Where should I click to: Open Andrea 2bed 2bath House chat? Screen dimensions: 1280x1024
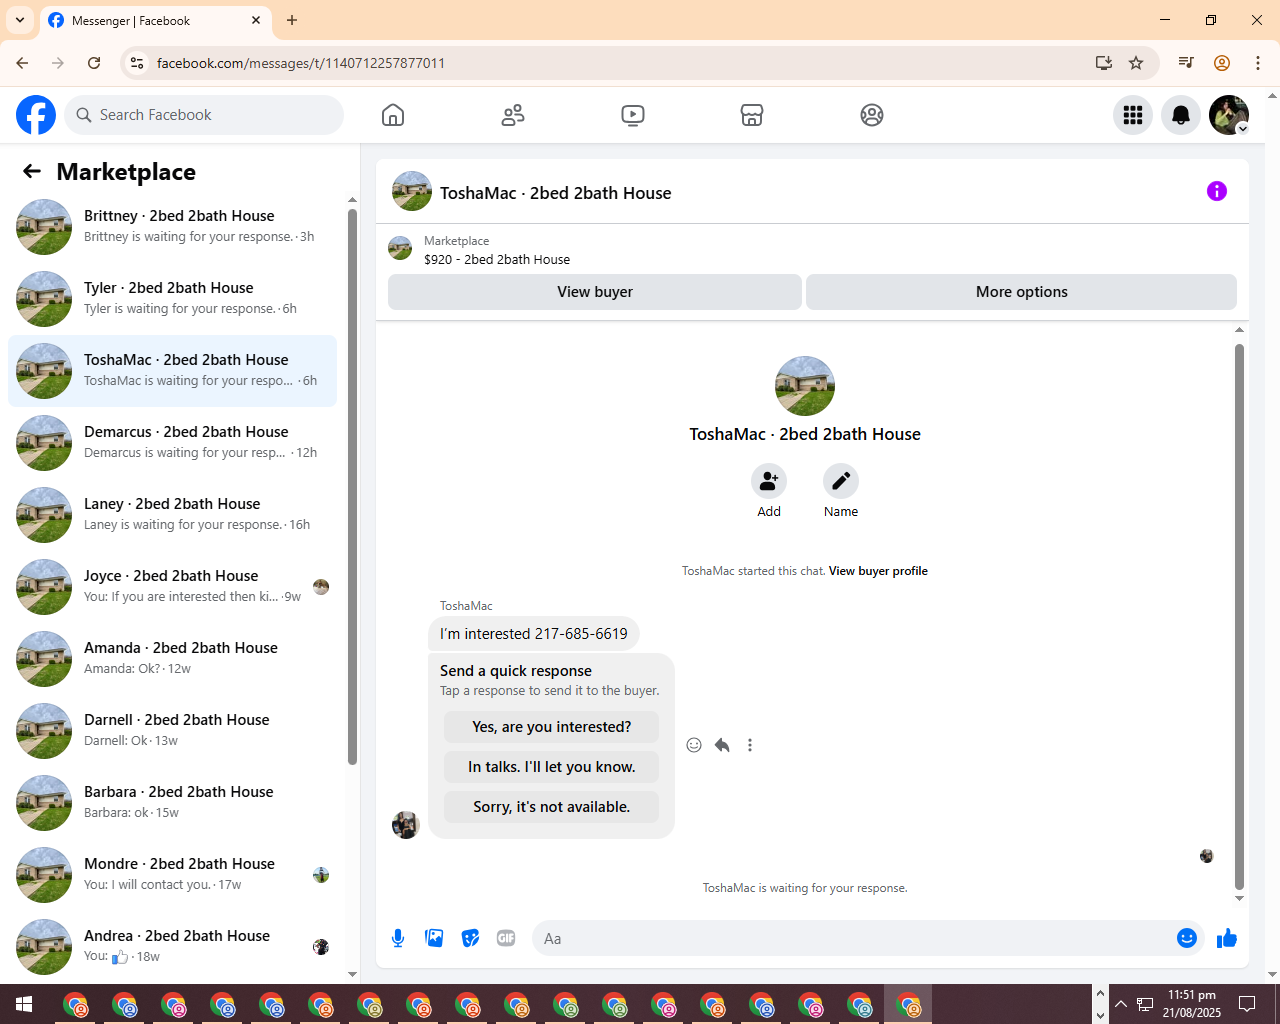point(172,947)
